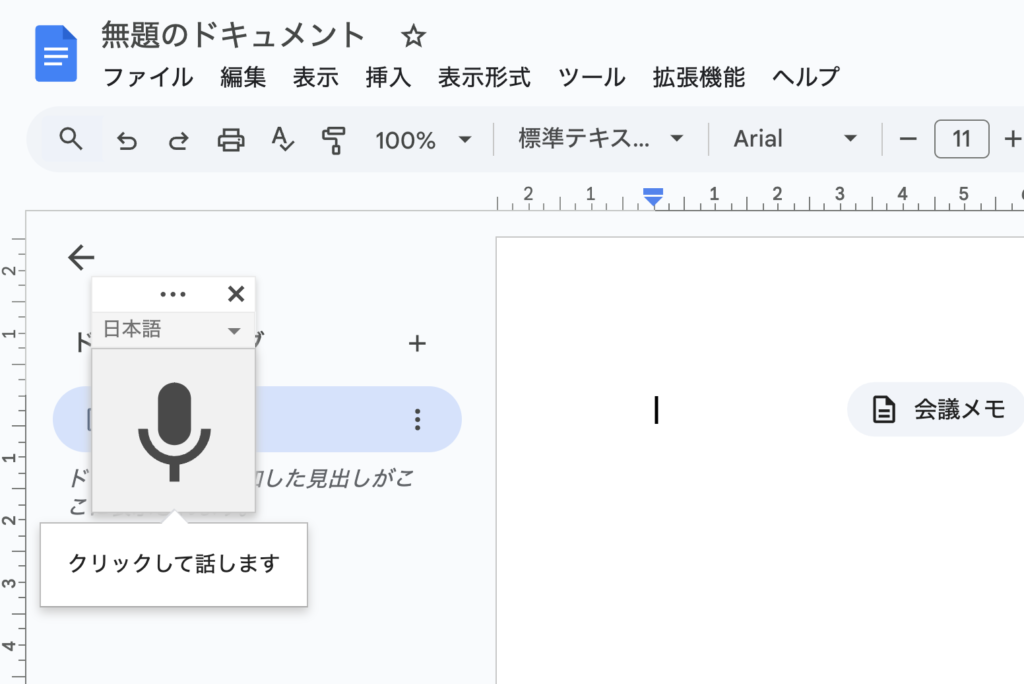Image resolution: width=1024 pixels, height=684 pixels.
Task: Run the spelling and grammar check
Action: point(283,140)
